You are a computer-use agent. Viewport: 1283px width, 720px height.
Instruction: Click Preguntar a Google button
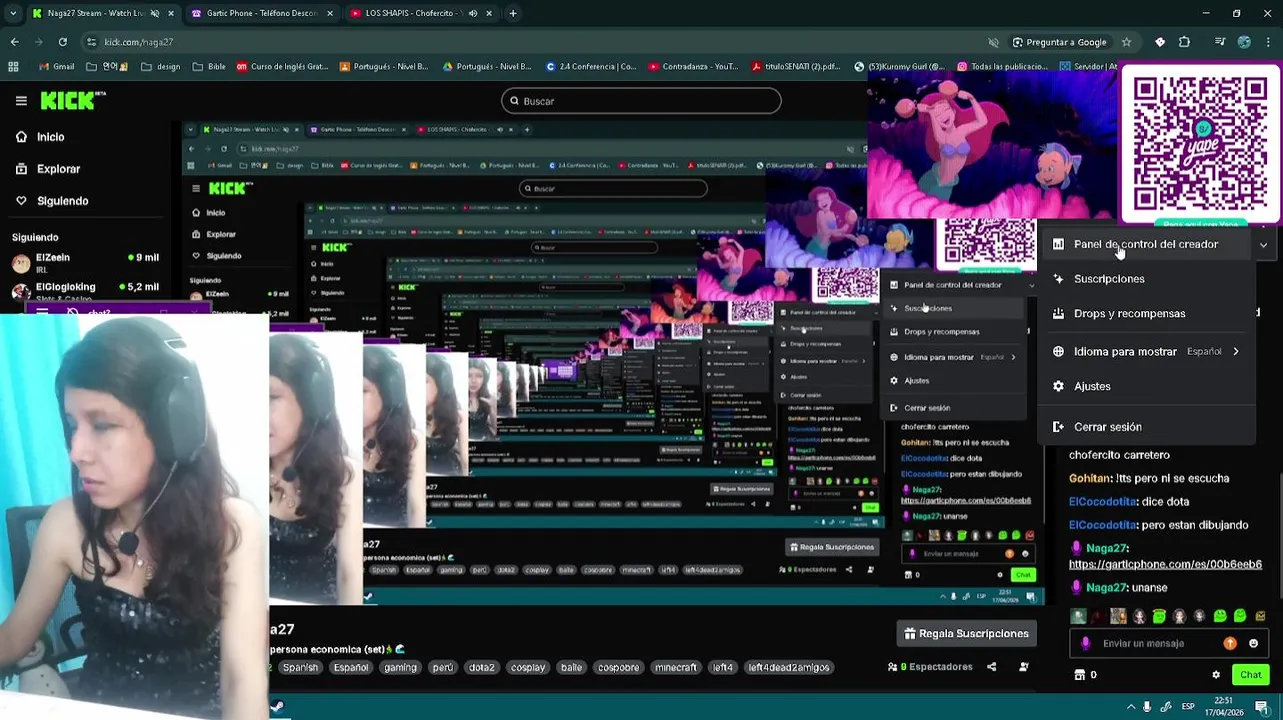click(1059, 42)
